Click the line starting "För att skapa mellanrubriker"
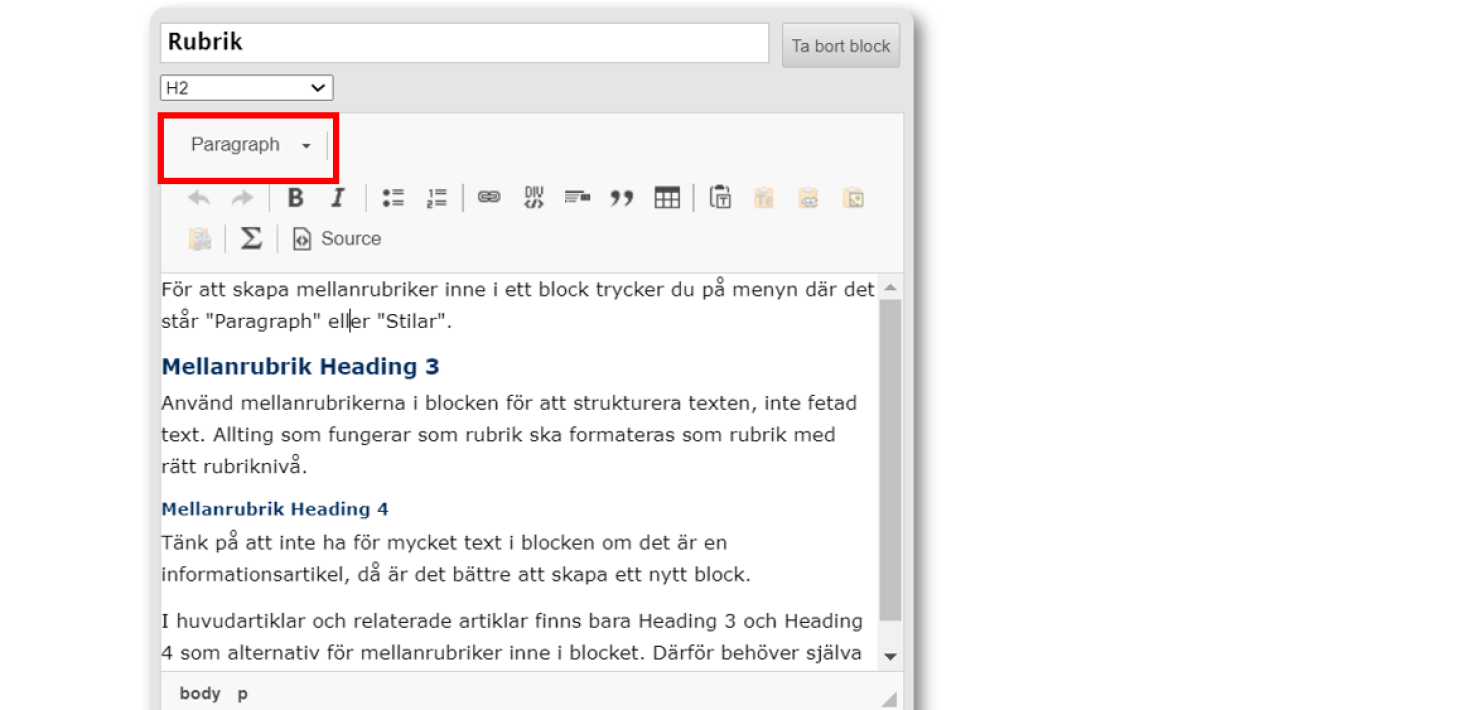This screenshot has width=1468, height=710. [518, 289]
